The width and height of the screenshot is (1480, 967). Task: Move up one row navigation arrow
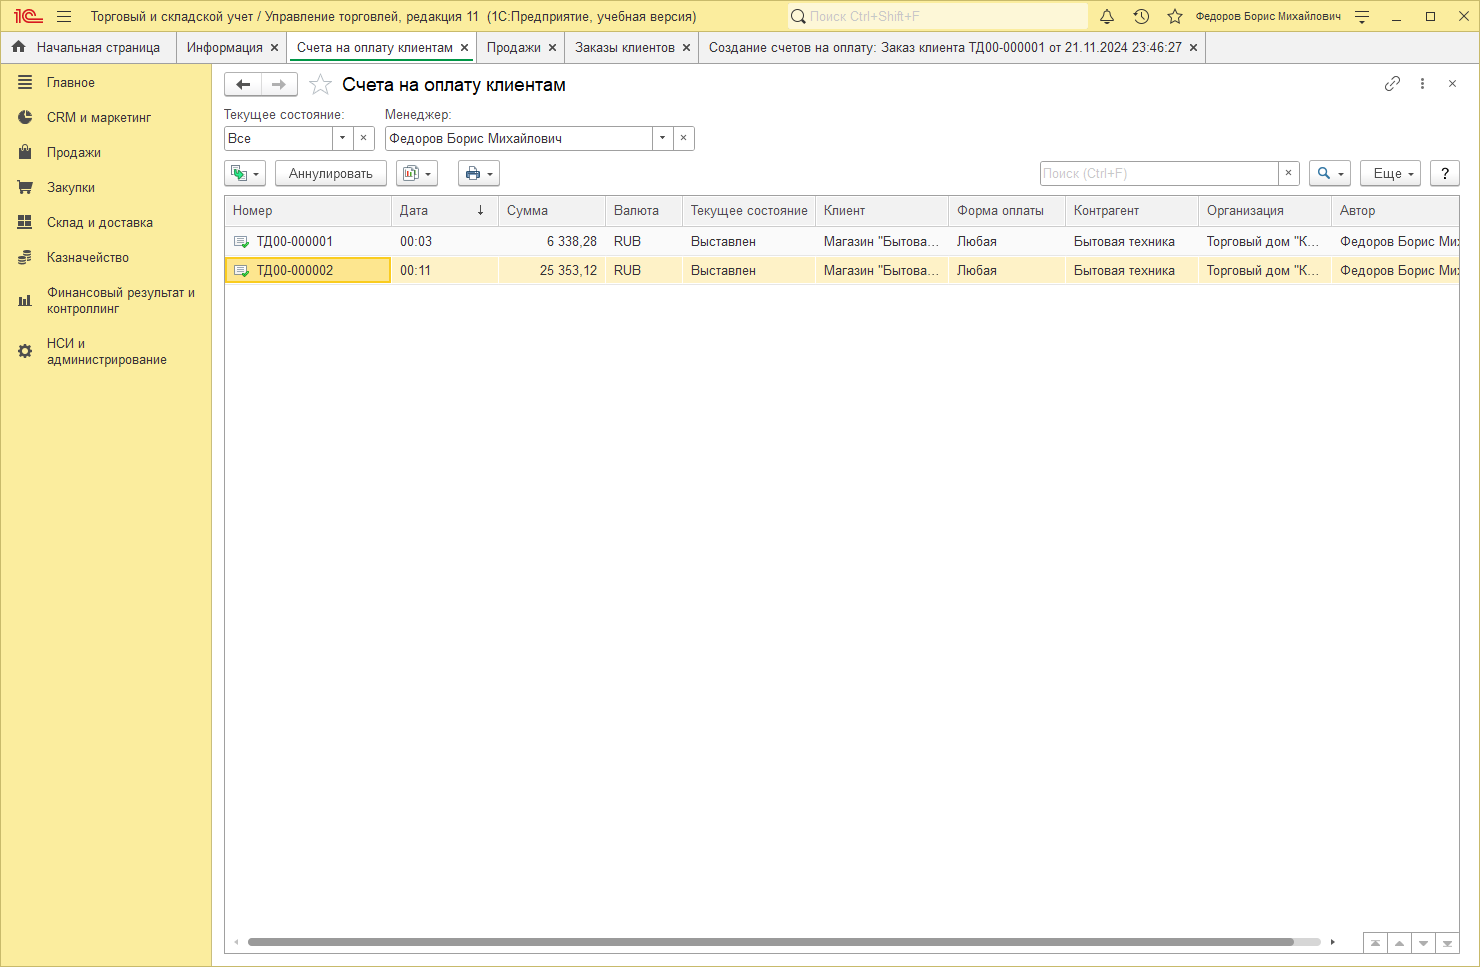pos(1399,943)
